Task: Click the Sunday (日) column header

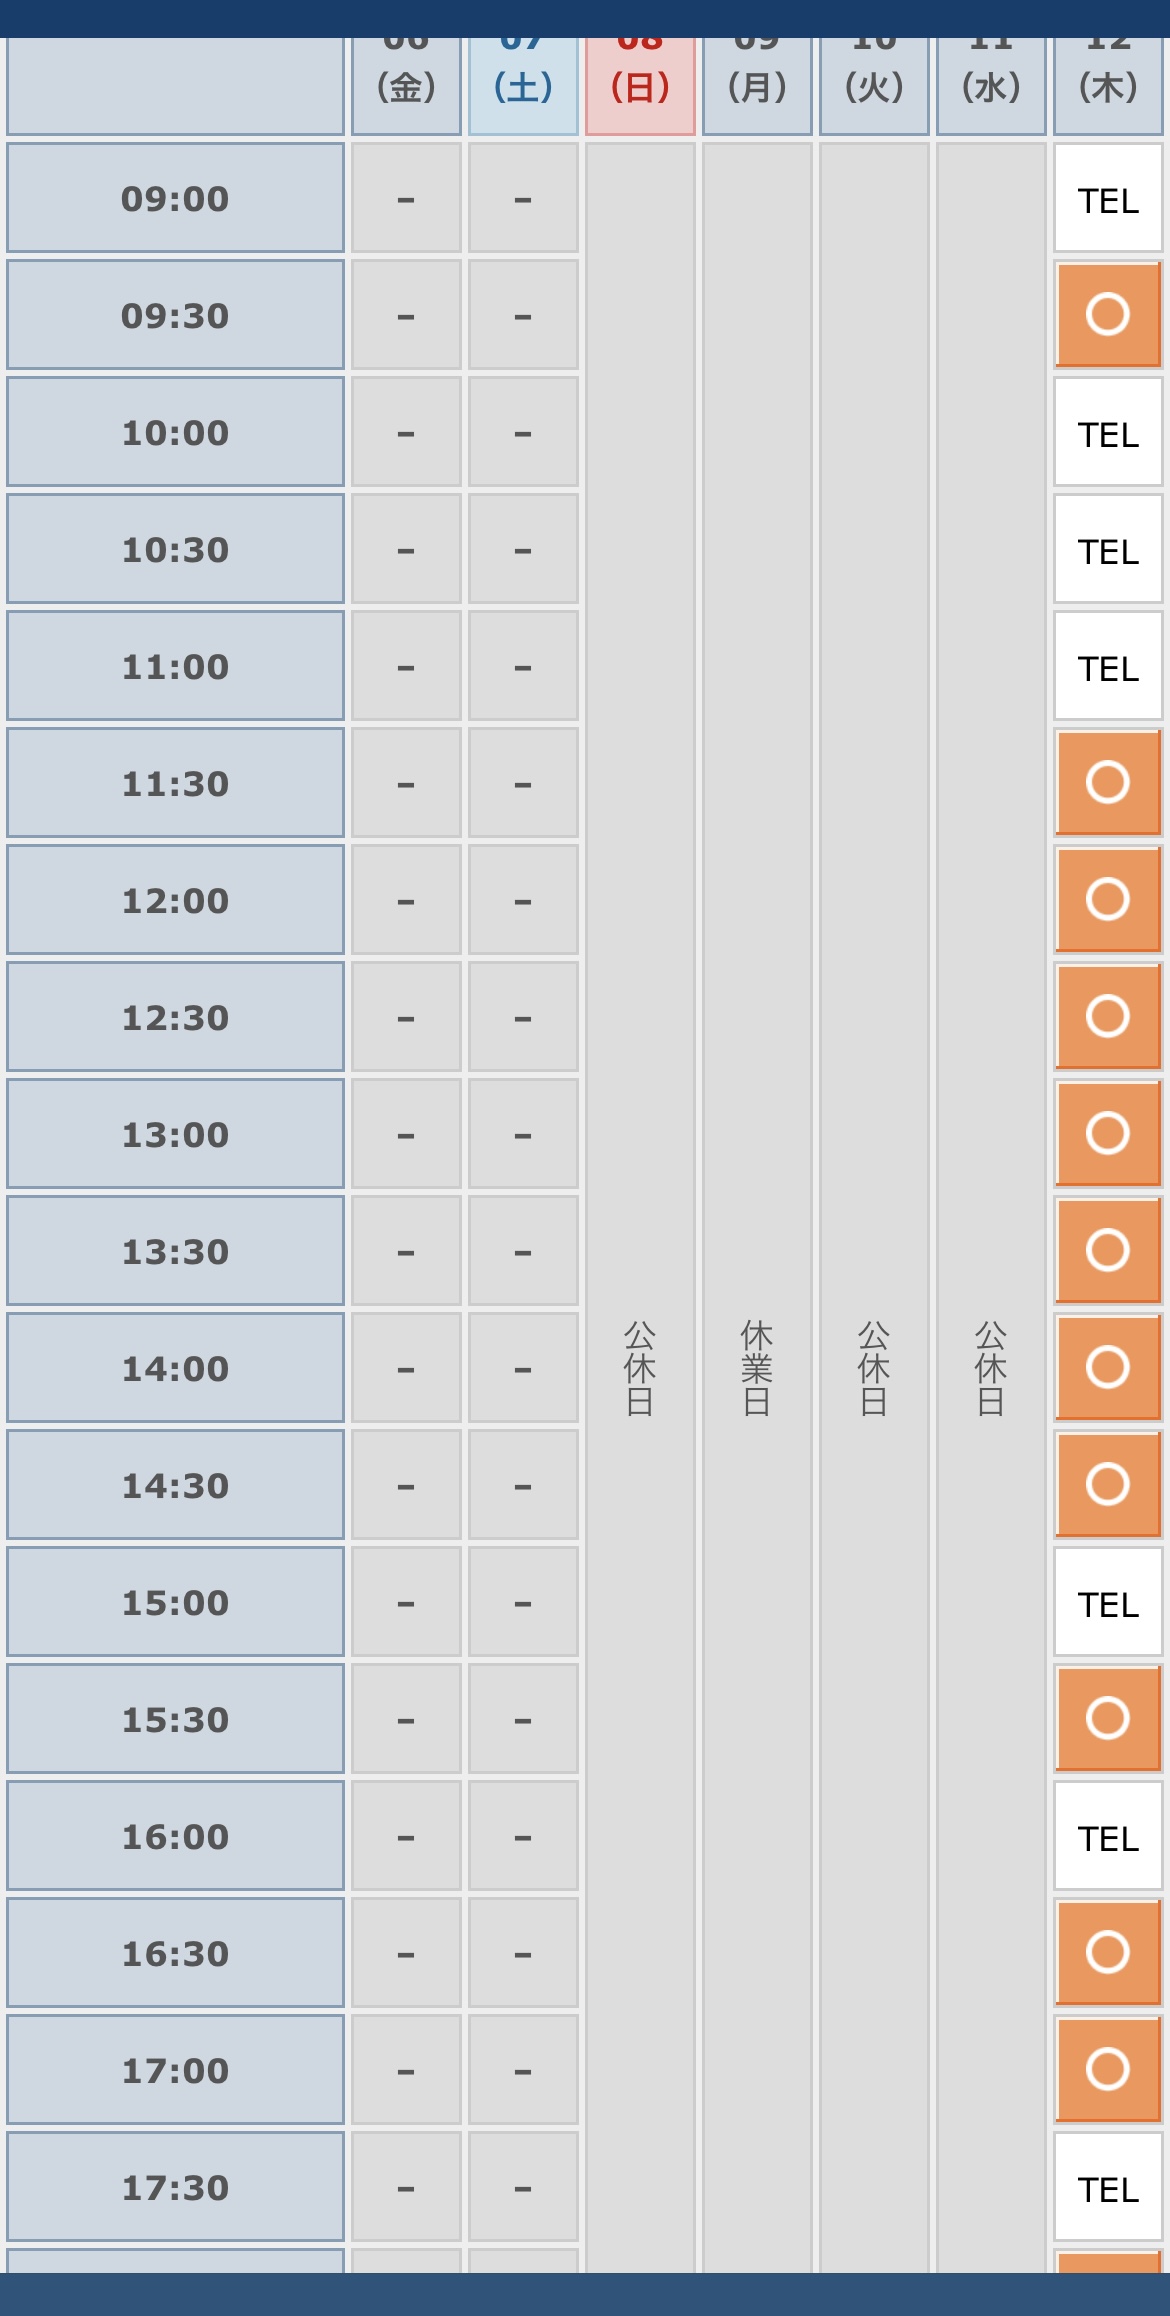Action: tap(640, 86)
